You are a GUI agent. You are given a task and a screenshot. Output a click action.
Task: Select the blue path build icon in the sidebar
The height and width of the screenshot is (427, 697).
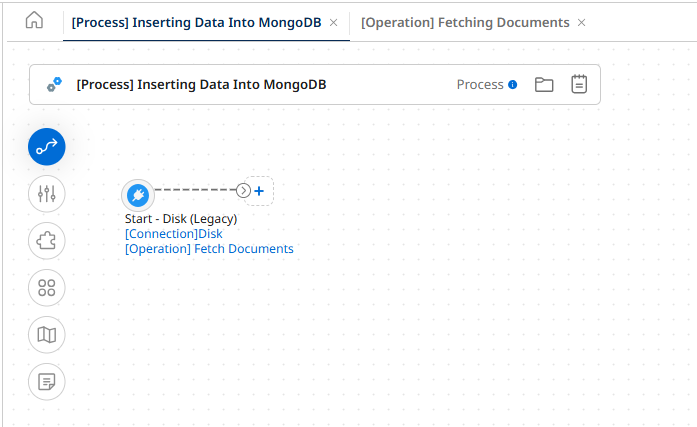pyautogui.click(x=47, y=147)
